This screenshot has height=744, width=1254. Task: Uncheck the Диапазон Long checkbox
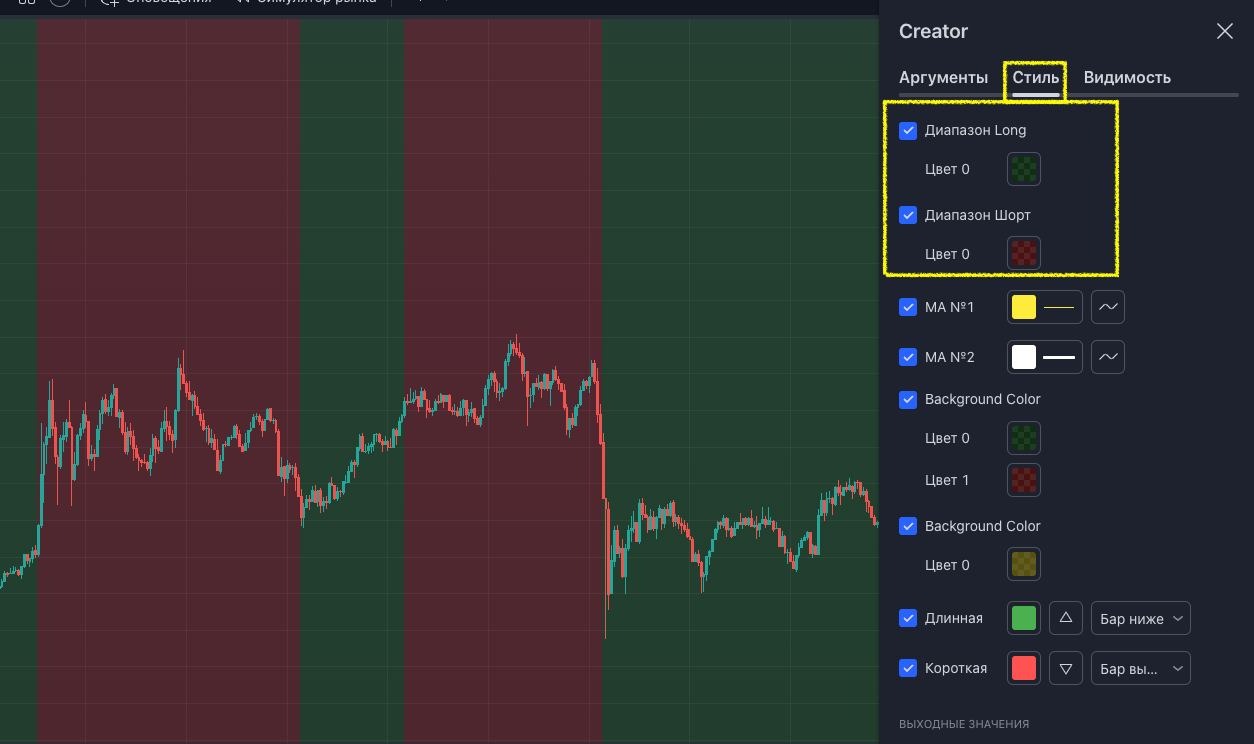click(x=908, y=131)
